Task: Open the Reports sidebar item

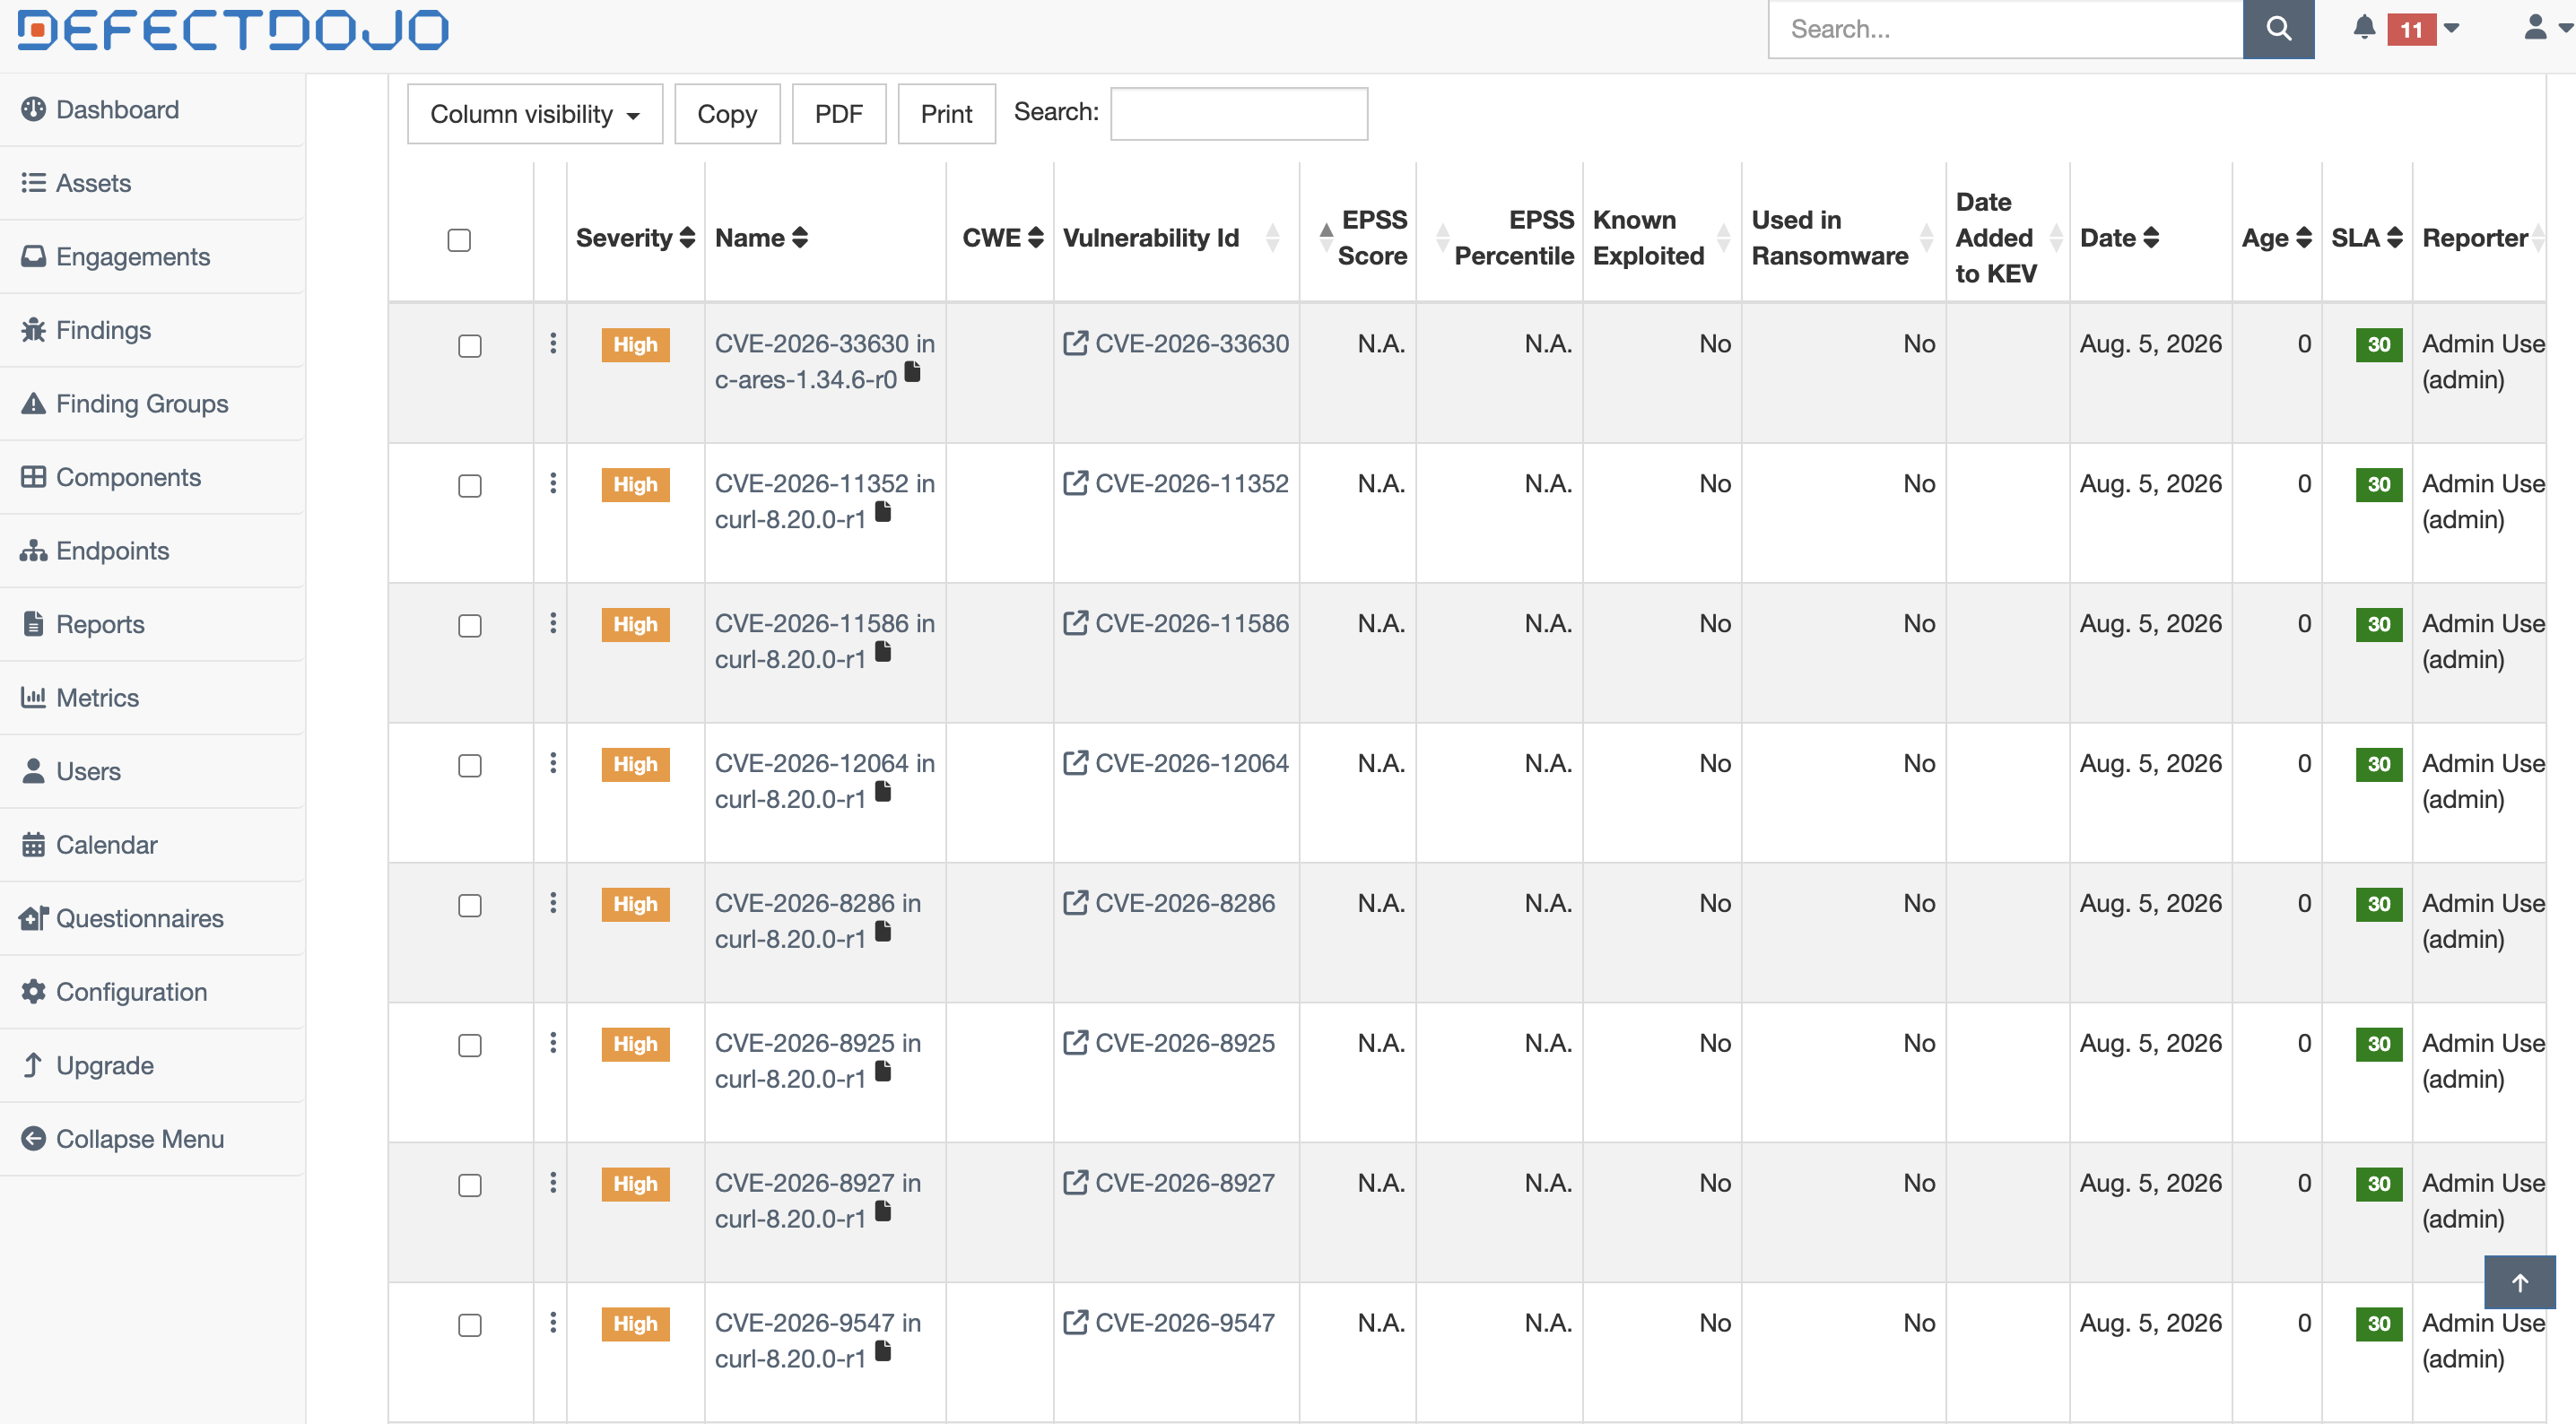Action: point(152,624)
